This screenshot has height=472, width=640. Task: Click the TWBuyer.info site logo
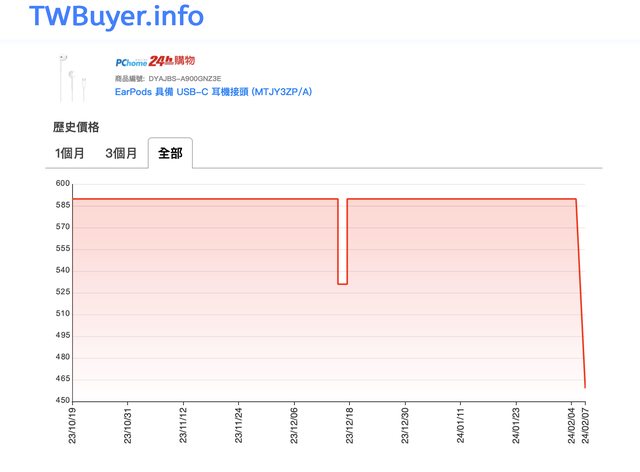pyautogui.click(x=116, y=16)
